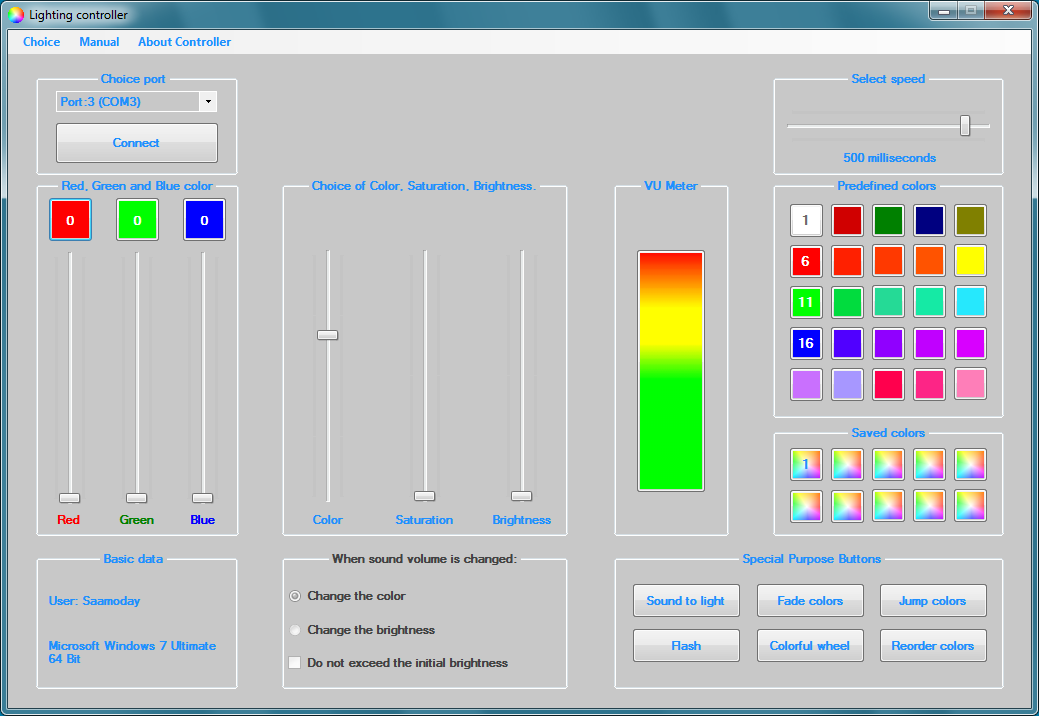Click the second saved color slot in top row
Image resolution: width=1039 pixels, height=716 pixels.
pyautogui.click(x=848, y=464)
